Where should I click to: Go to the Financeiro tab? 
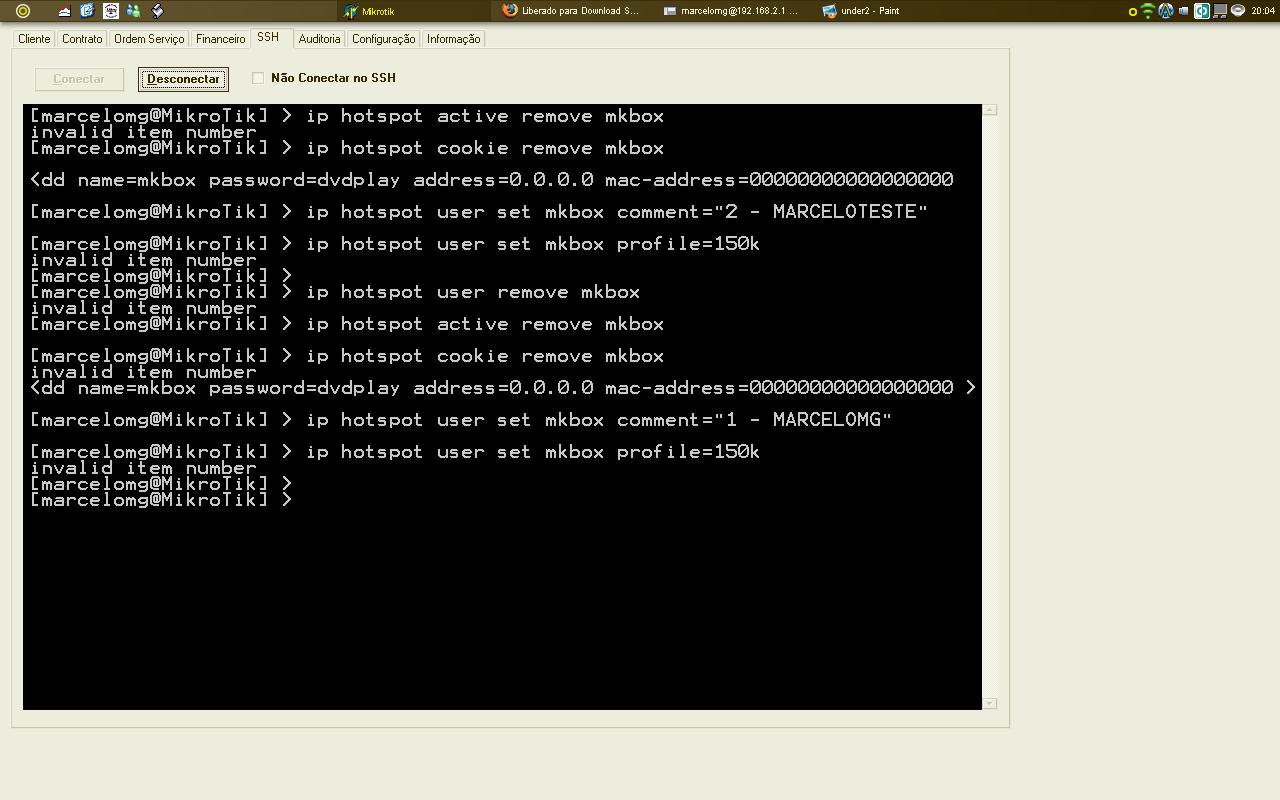coord(221,39)
